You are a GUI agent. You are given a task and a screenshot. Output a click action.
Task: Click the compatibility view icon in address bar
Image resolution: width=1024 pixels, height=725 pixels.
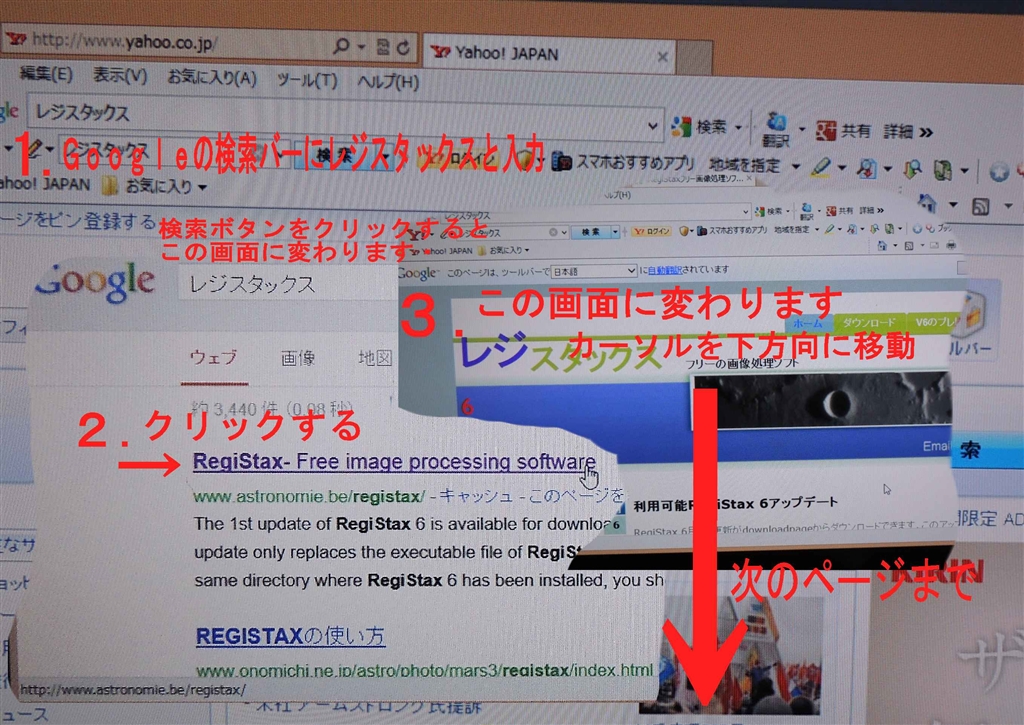[x=383, y=46]
